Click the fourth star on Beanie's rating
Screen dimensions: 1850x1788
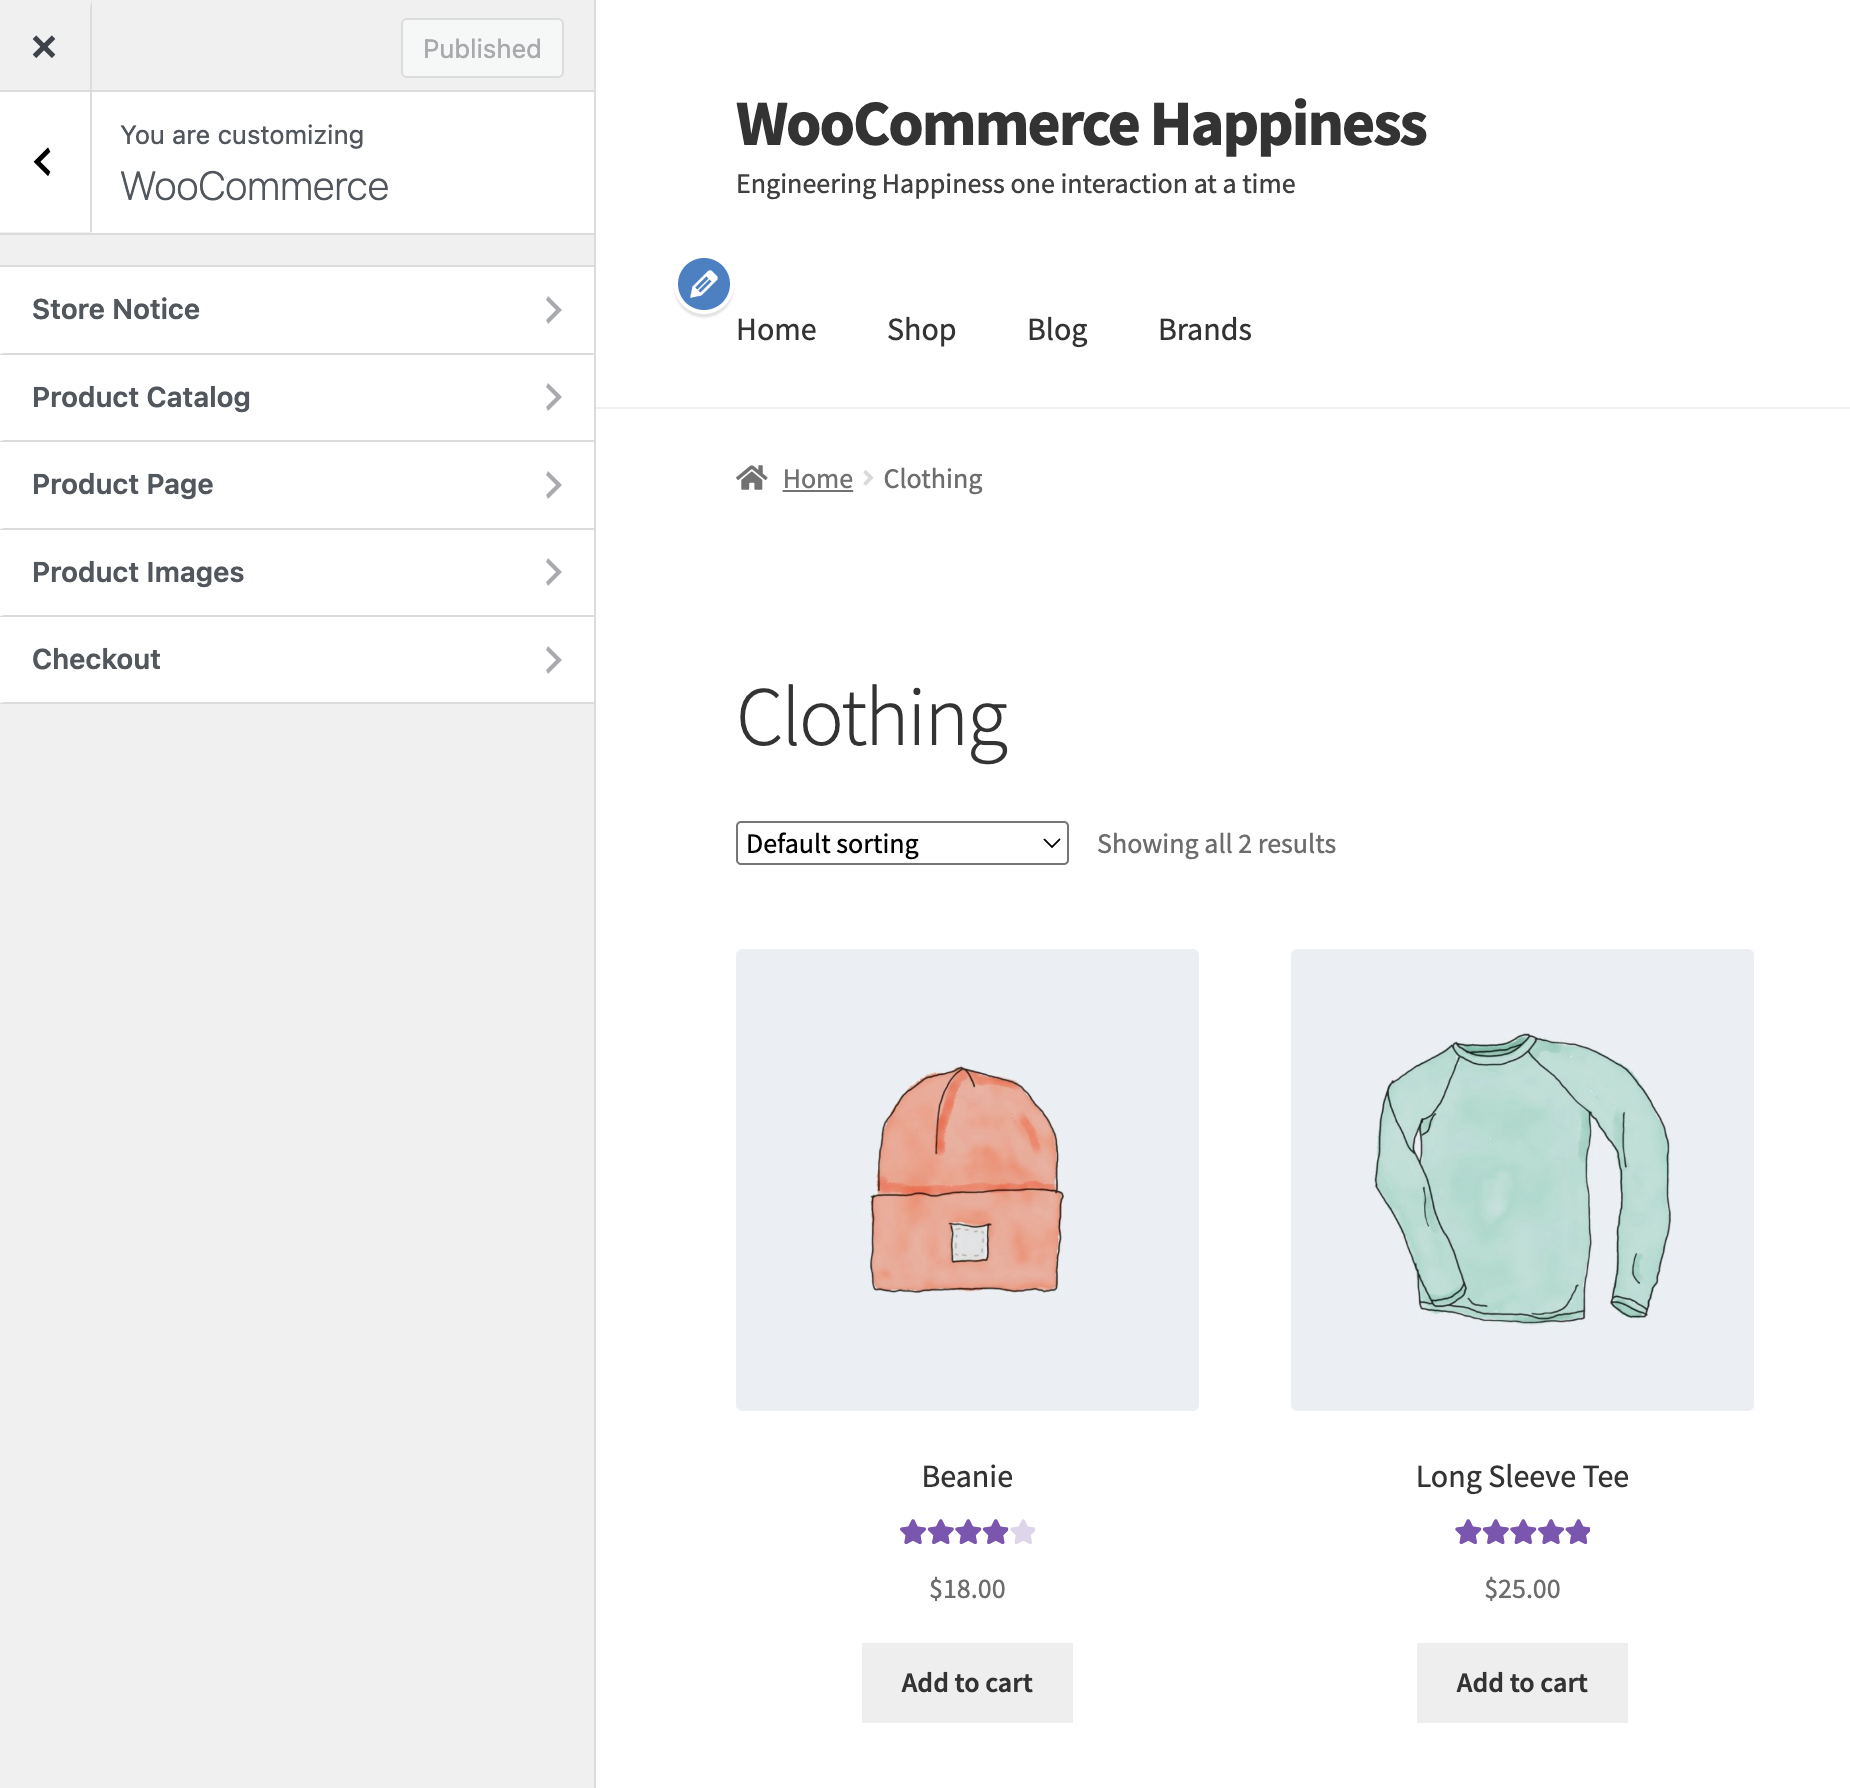(x=994, y=1531)
